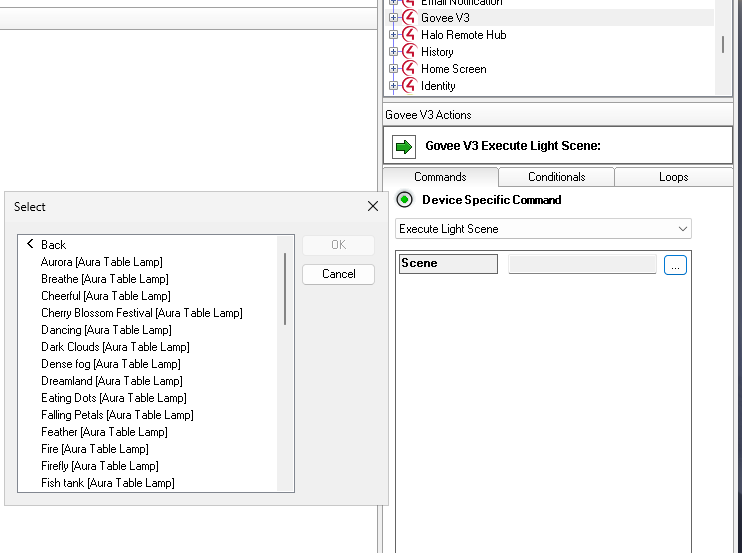Select the Device Specific Command radio button
The height and width of the screenshot is (553, 742).
coord(404,200)
